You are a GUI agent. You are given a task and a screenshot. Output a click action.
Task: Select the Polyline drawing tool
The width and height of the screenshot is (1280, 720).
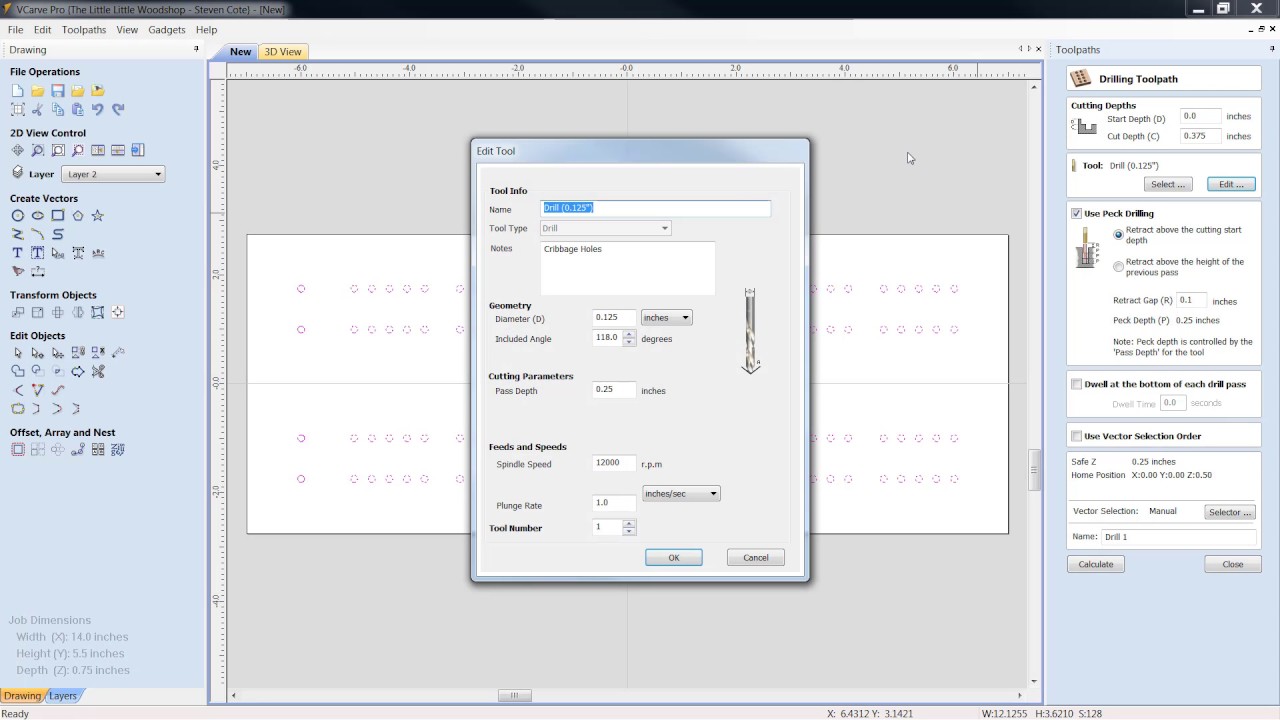point(17,234)
